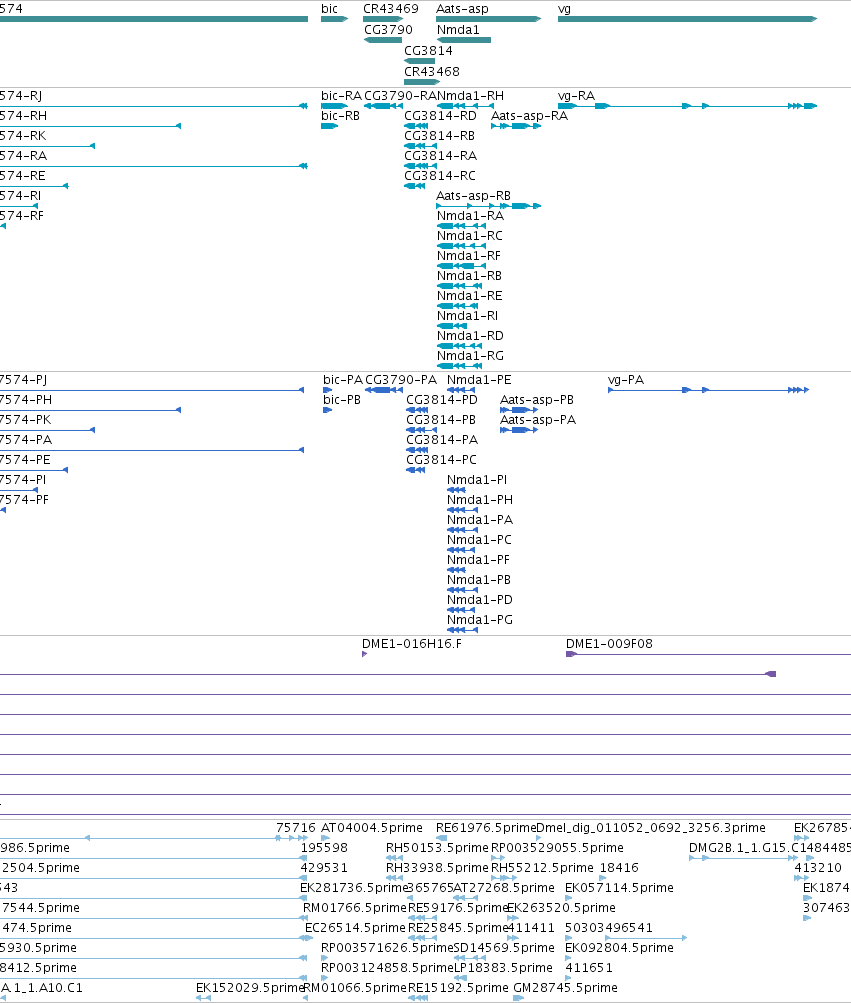Click protein label Nmda1-PC
The image size is (851, 1003).
coord(479,539)
